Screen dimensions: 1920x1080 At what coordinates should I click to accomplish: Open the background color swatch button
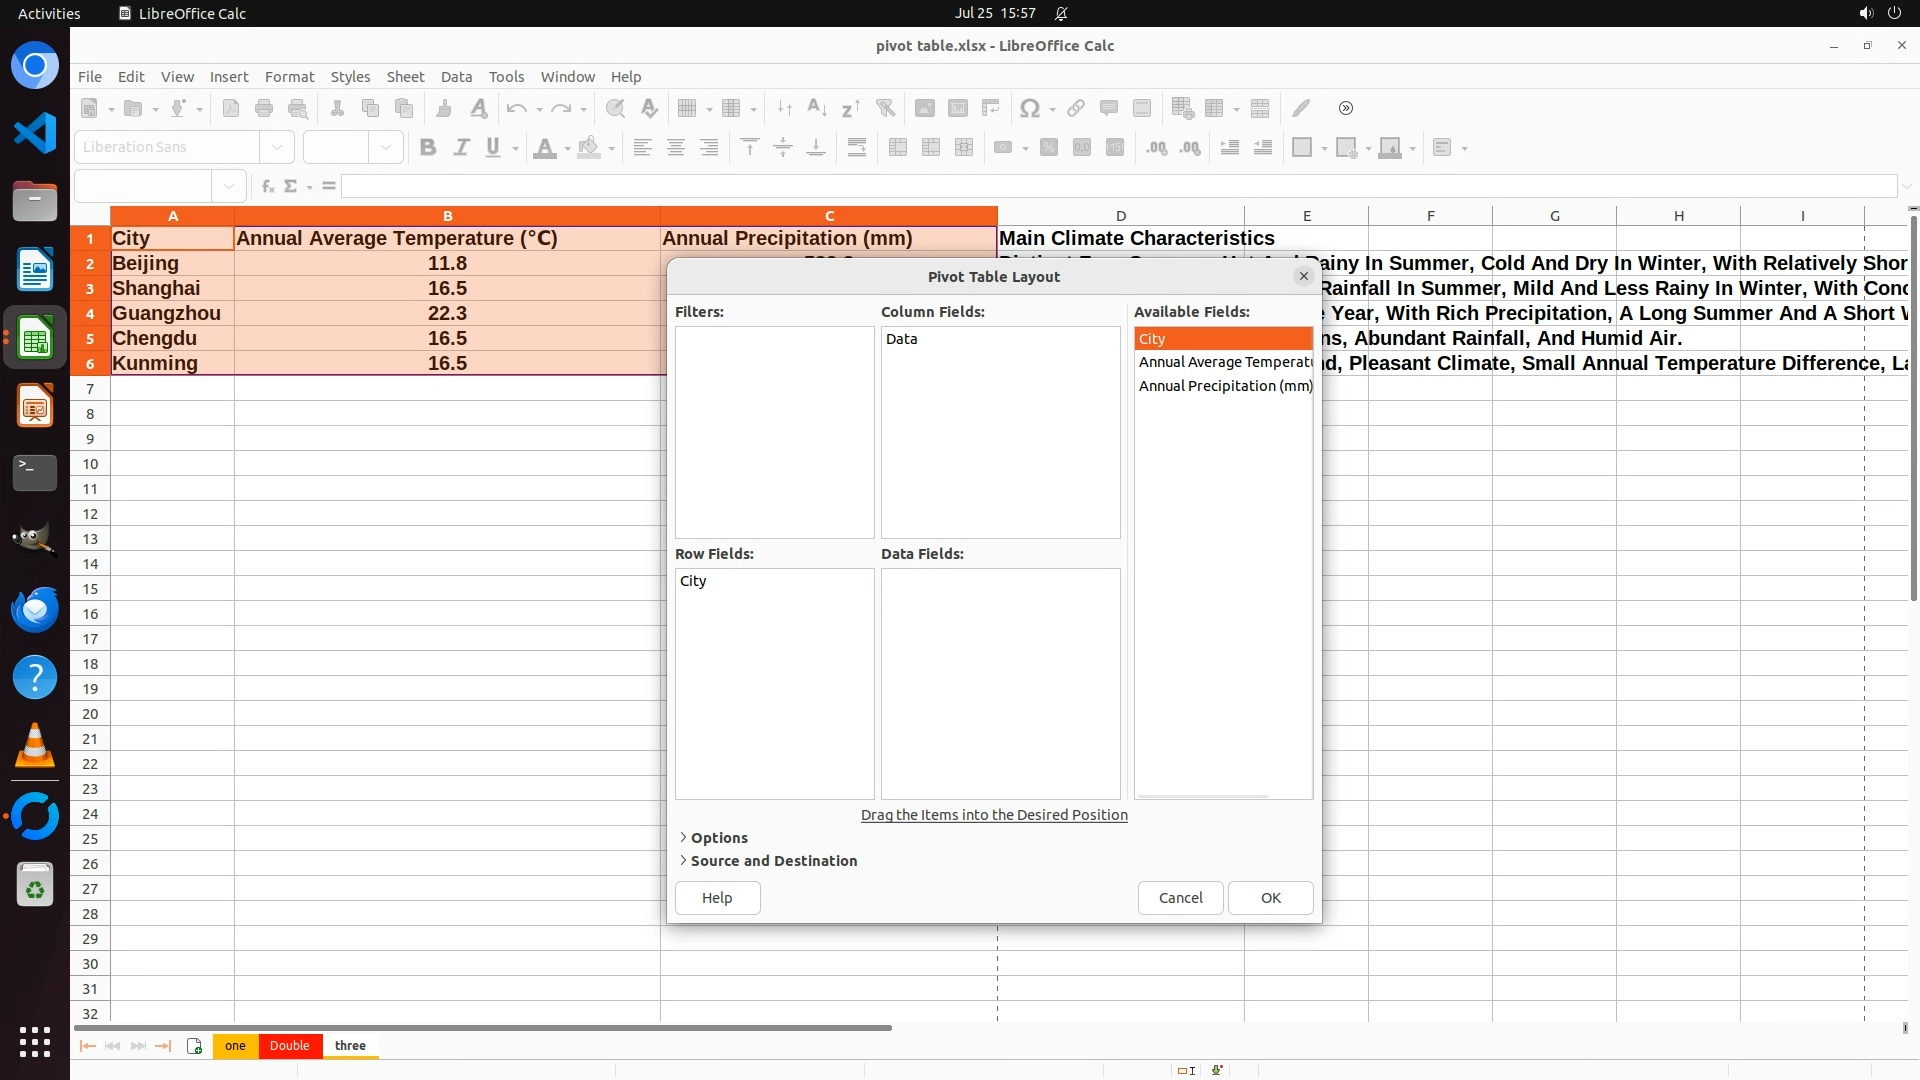coord(589,147)
